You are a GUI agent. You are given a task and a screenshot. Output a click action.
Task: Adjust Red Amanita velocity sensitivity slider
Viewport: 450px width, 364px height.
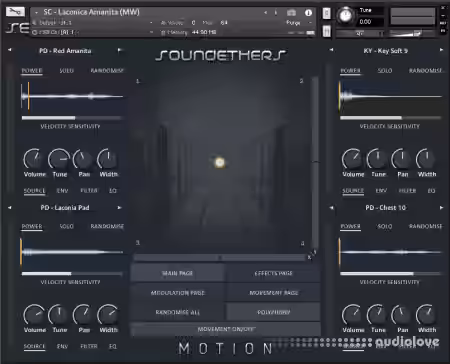click(72, 118)
